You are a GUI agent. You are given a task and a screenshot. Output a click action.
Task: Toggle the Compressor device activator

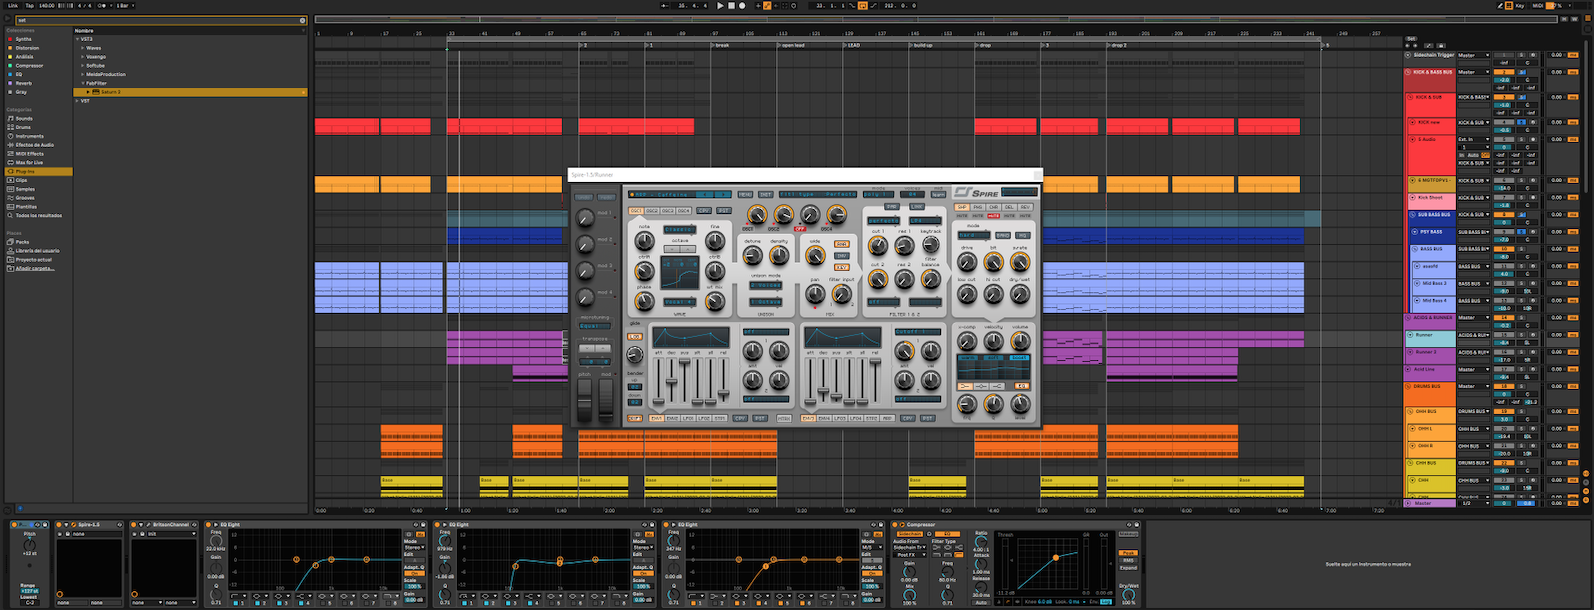click(894, 524)
